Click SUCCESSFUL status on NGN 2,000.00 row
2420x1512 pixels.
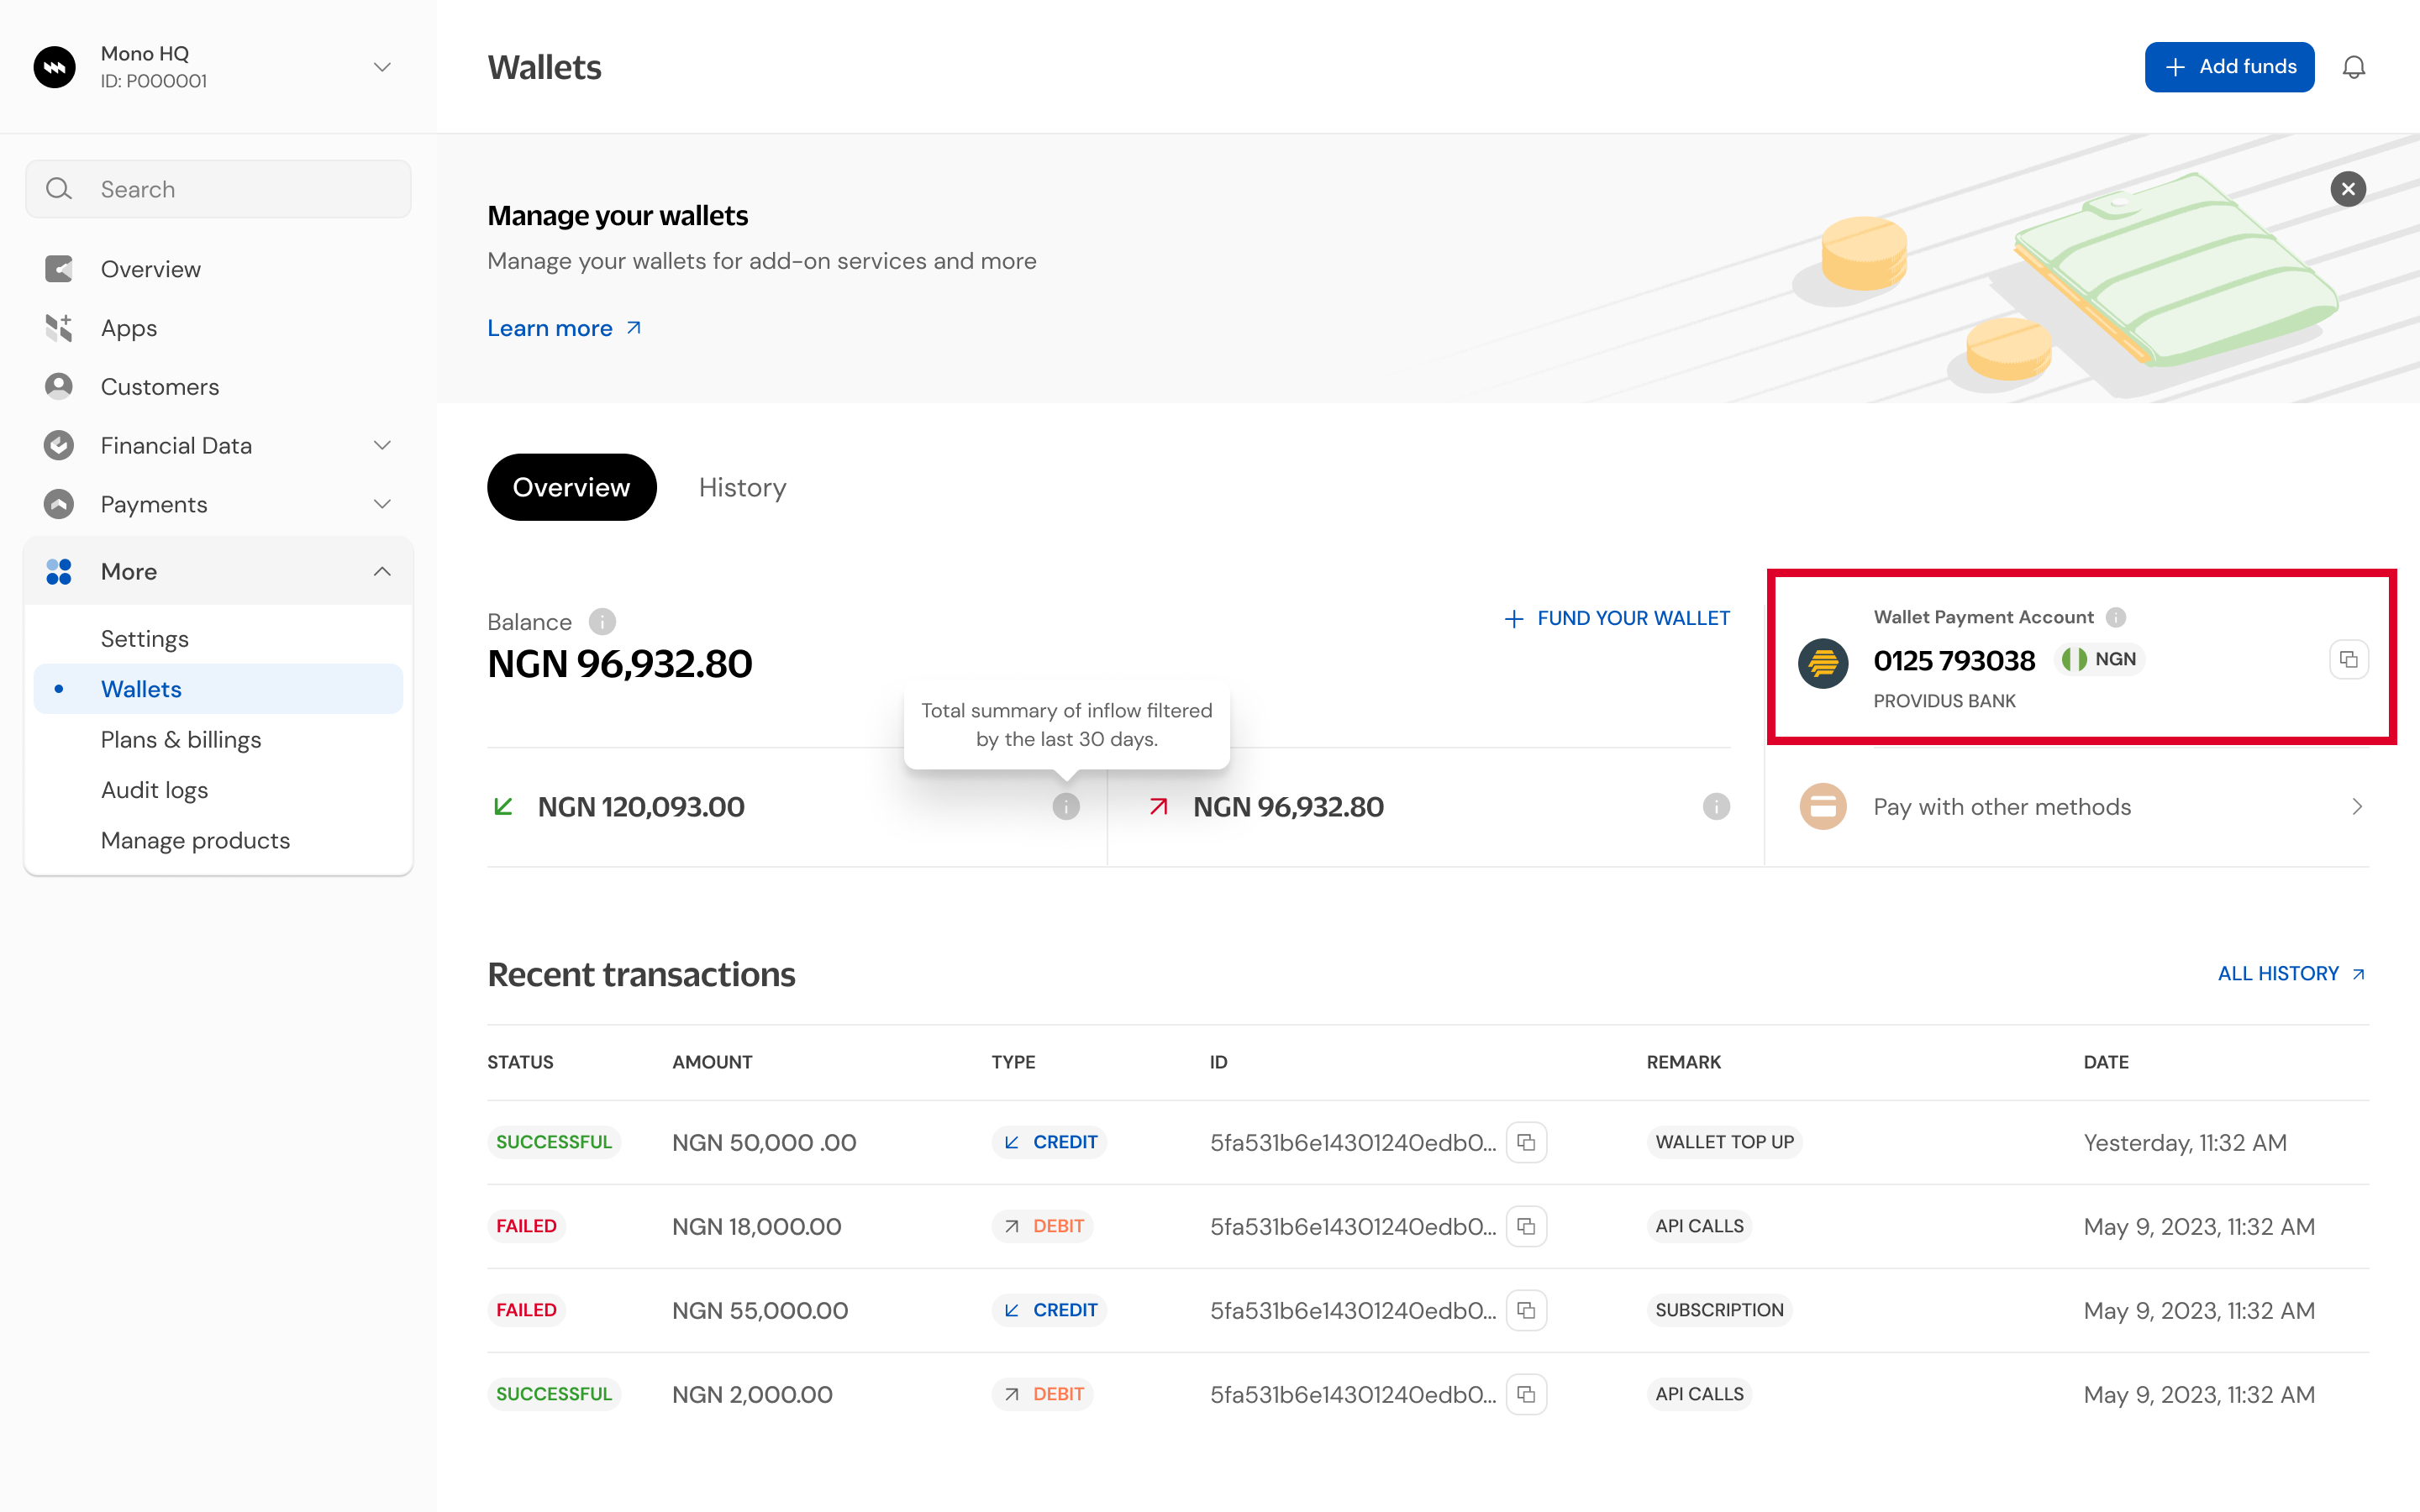(x=554, y=1394)
